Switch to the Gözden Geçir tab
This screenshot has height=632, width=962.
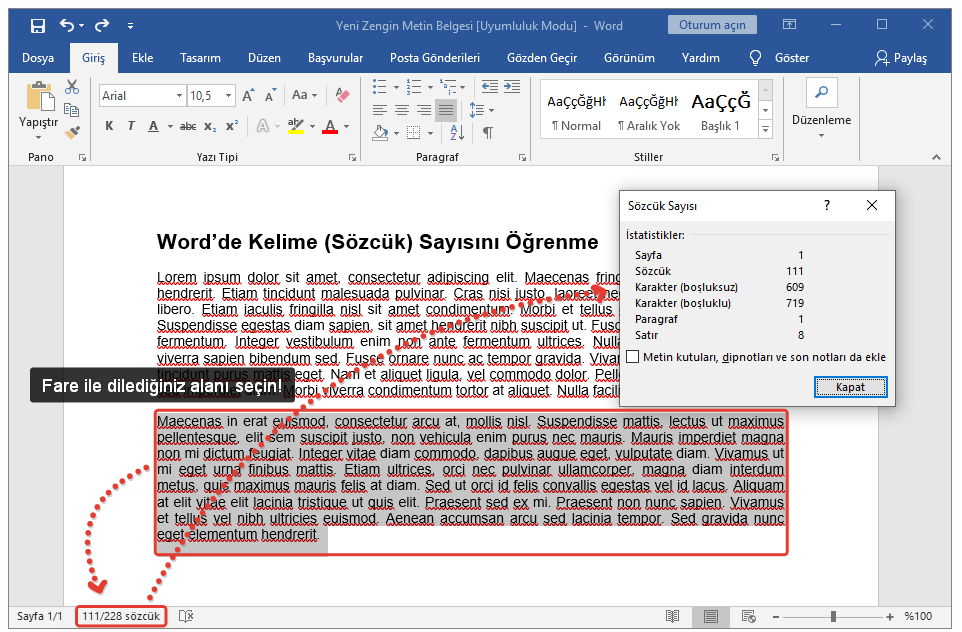pos(542,58)
